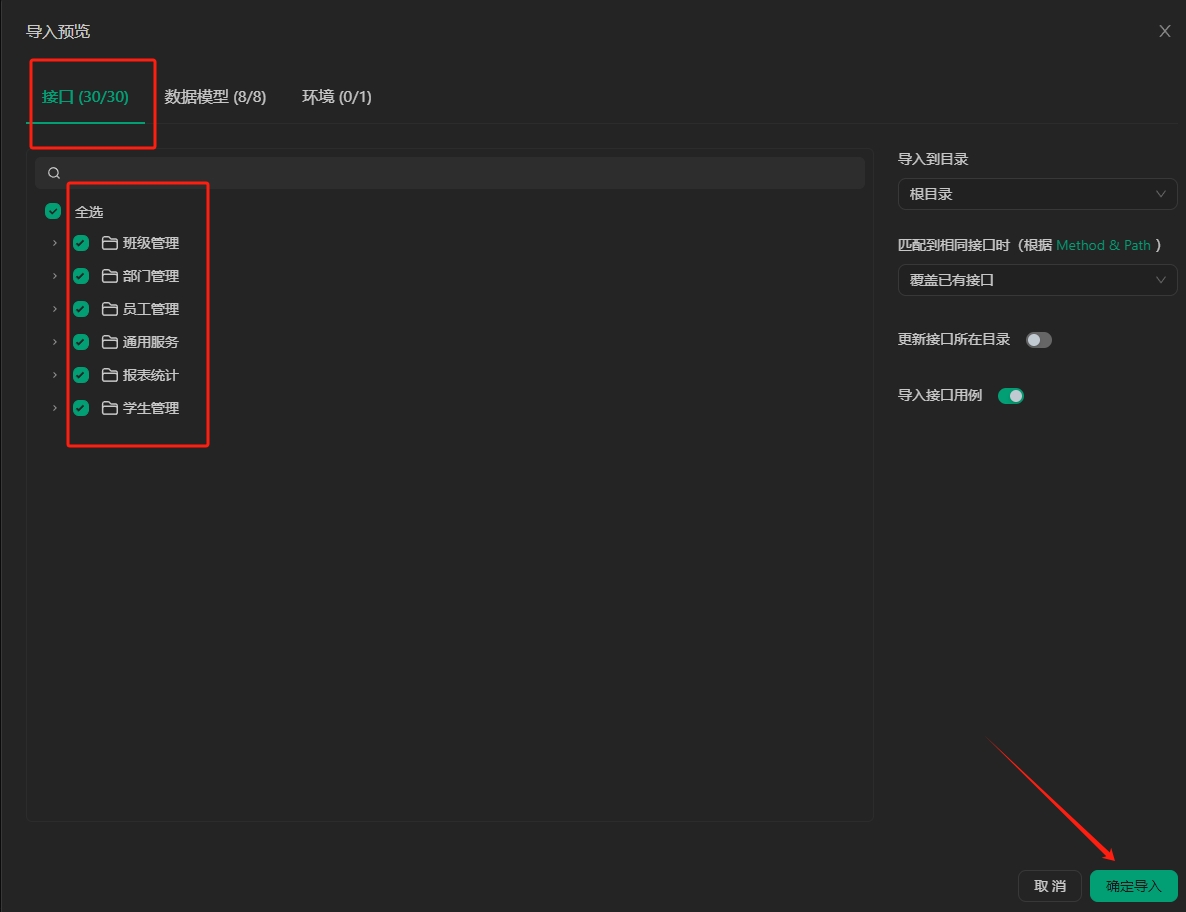The width and height of the screenshot is (1186, 912).
Task: Enable the 更新接口所在目录 switch
Action: coord(1039,340)
